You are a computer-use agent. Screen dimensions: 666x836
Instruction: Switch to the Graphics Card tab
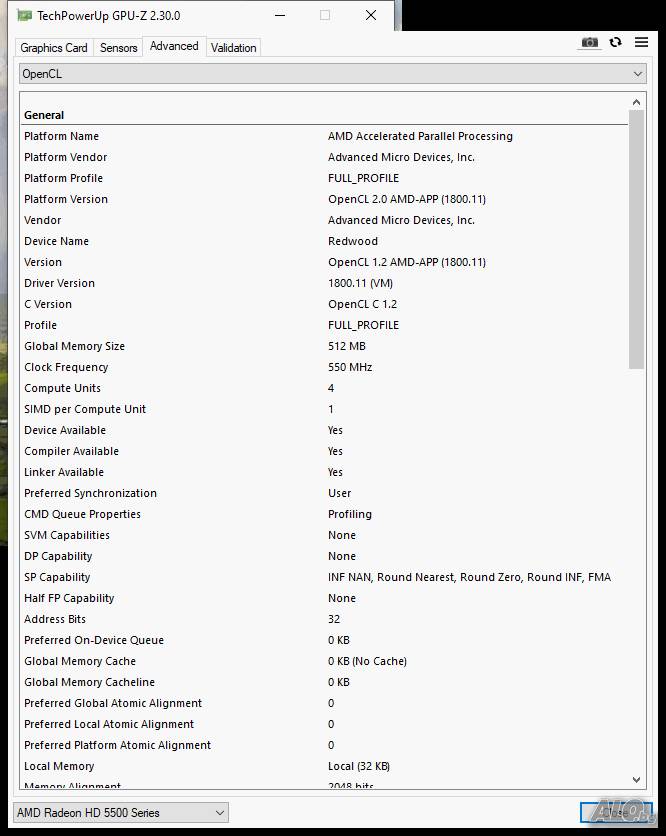click(x=54, y=47)
